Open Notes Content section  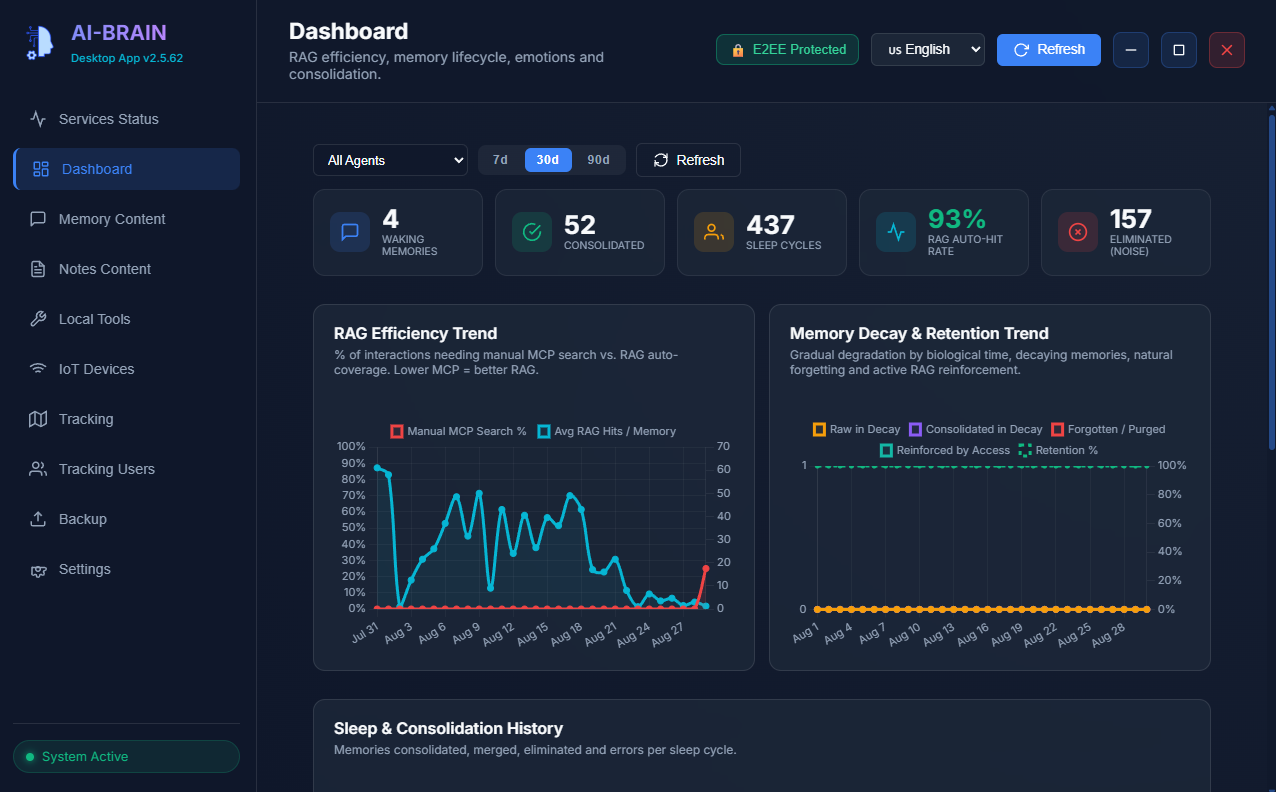coord(126,269)
